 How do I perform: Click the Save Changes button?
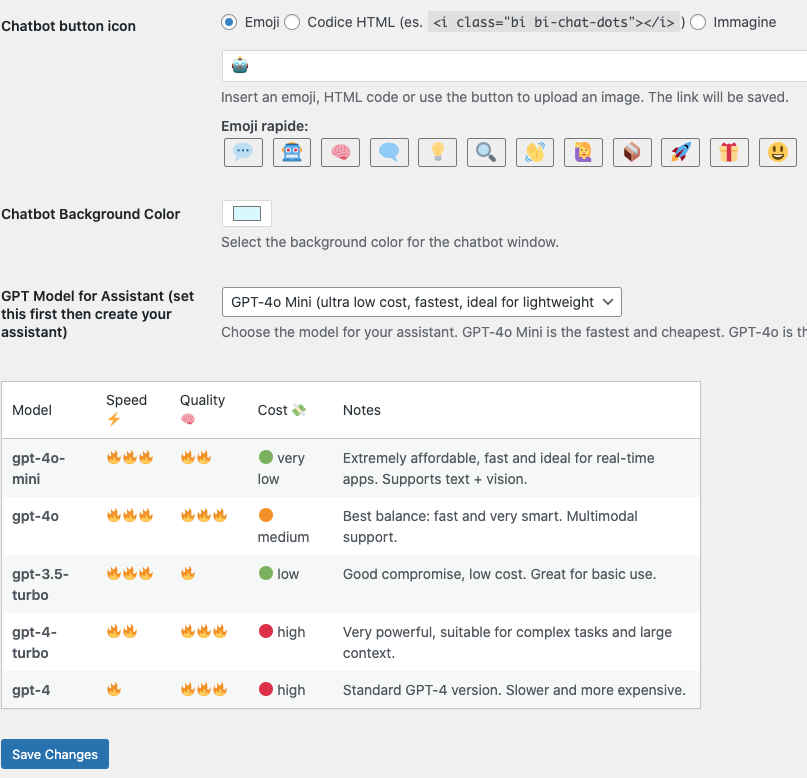[x=55, y=754]
